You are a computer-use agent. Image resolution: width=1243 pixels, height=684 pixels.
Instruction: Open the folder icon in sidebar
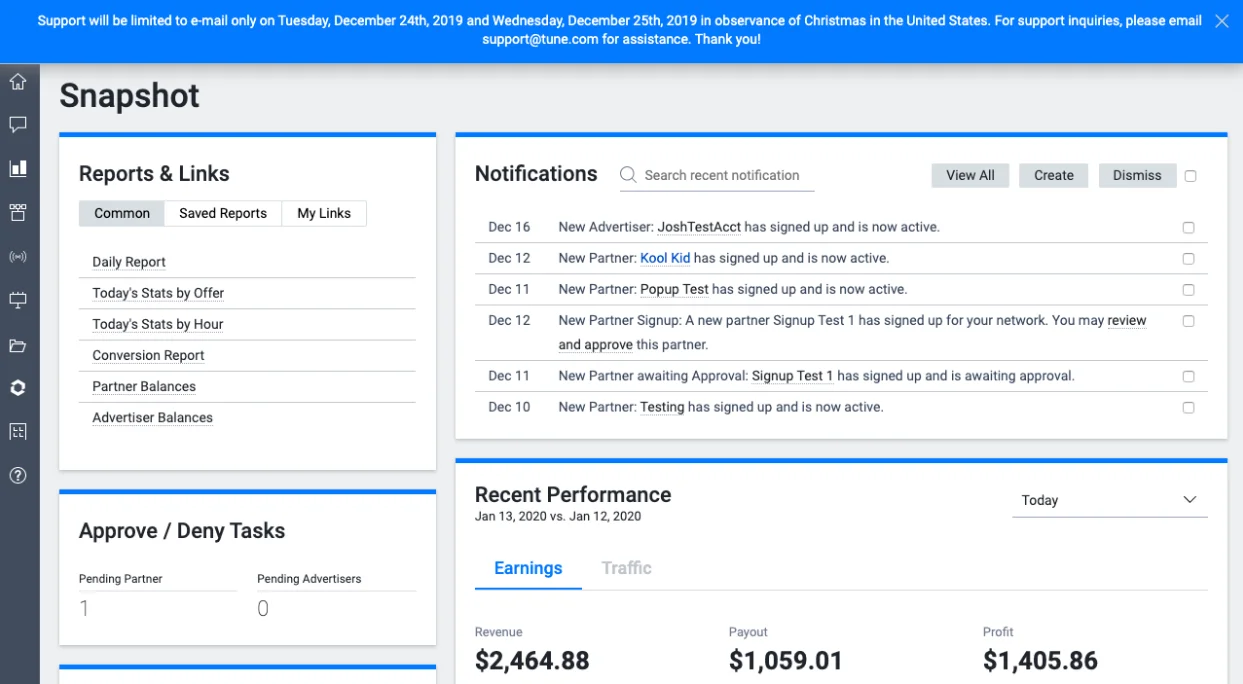(18, 345)
